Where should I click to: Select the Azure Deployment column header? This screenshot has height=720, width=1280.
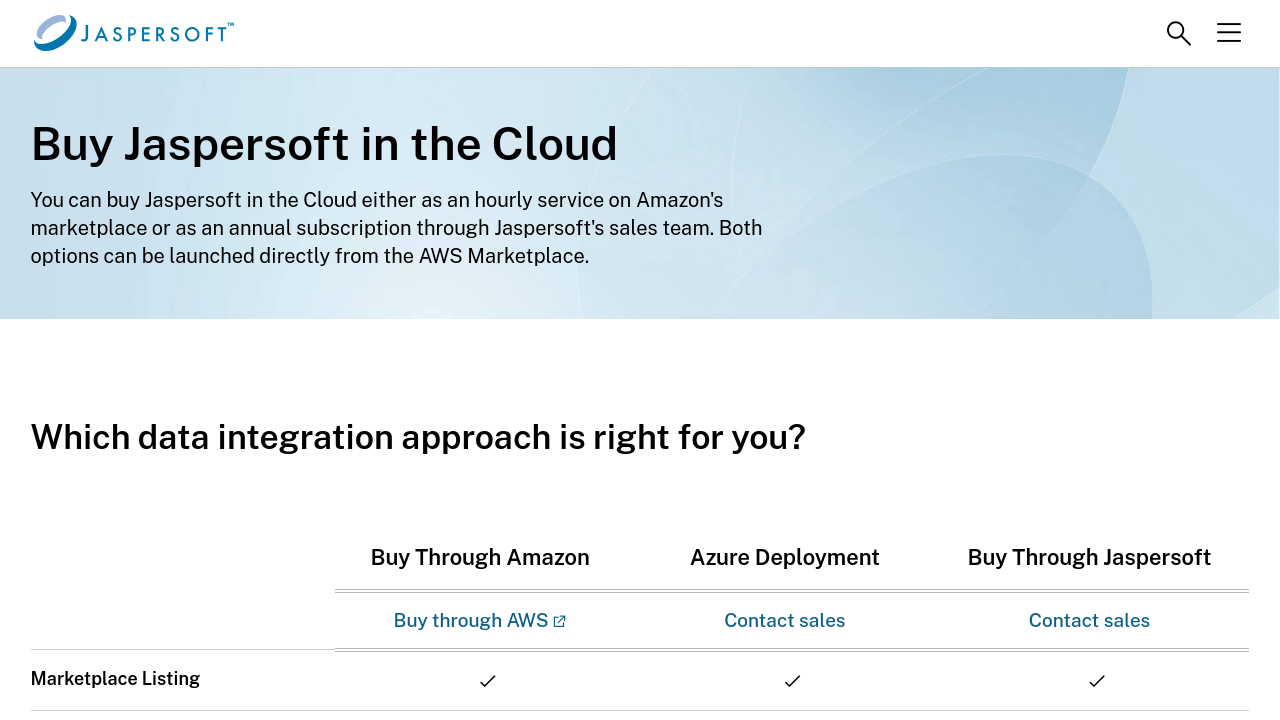click(x=784, y=557)
